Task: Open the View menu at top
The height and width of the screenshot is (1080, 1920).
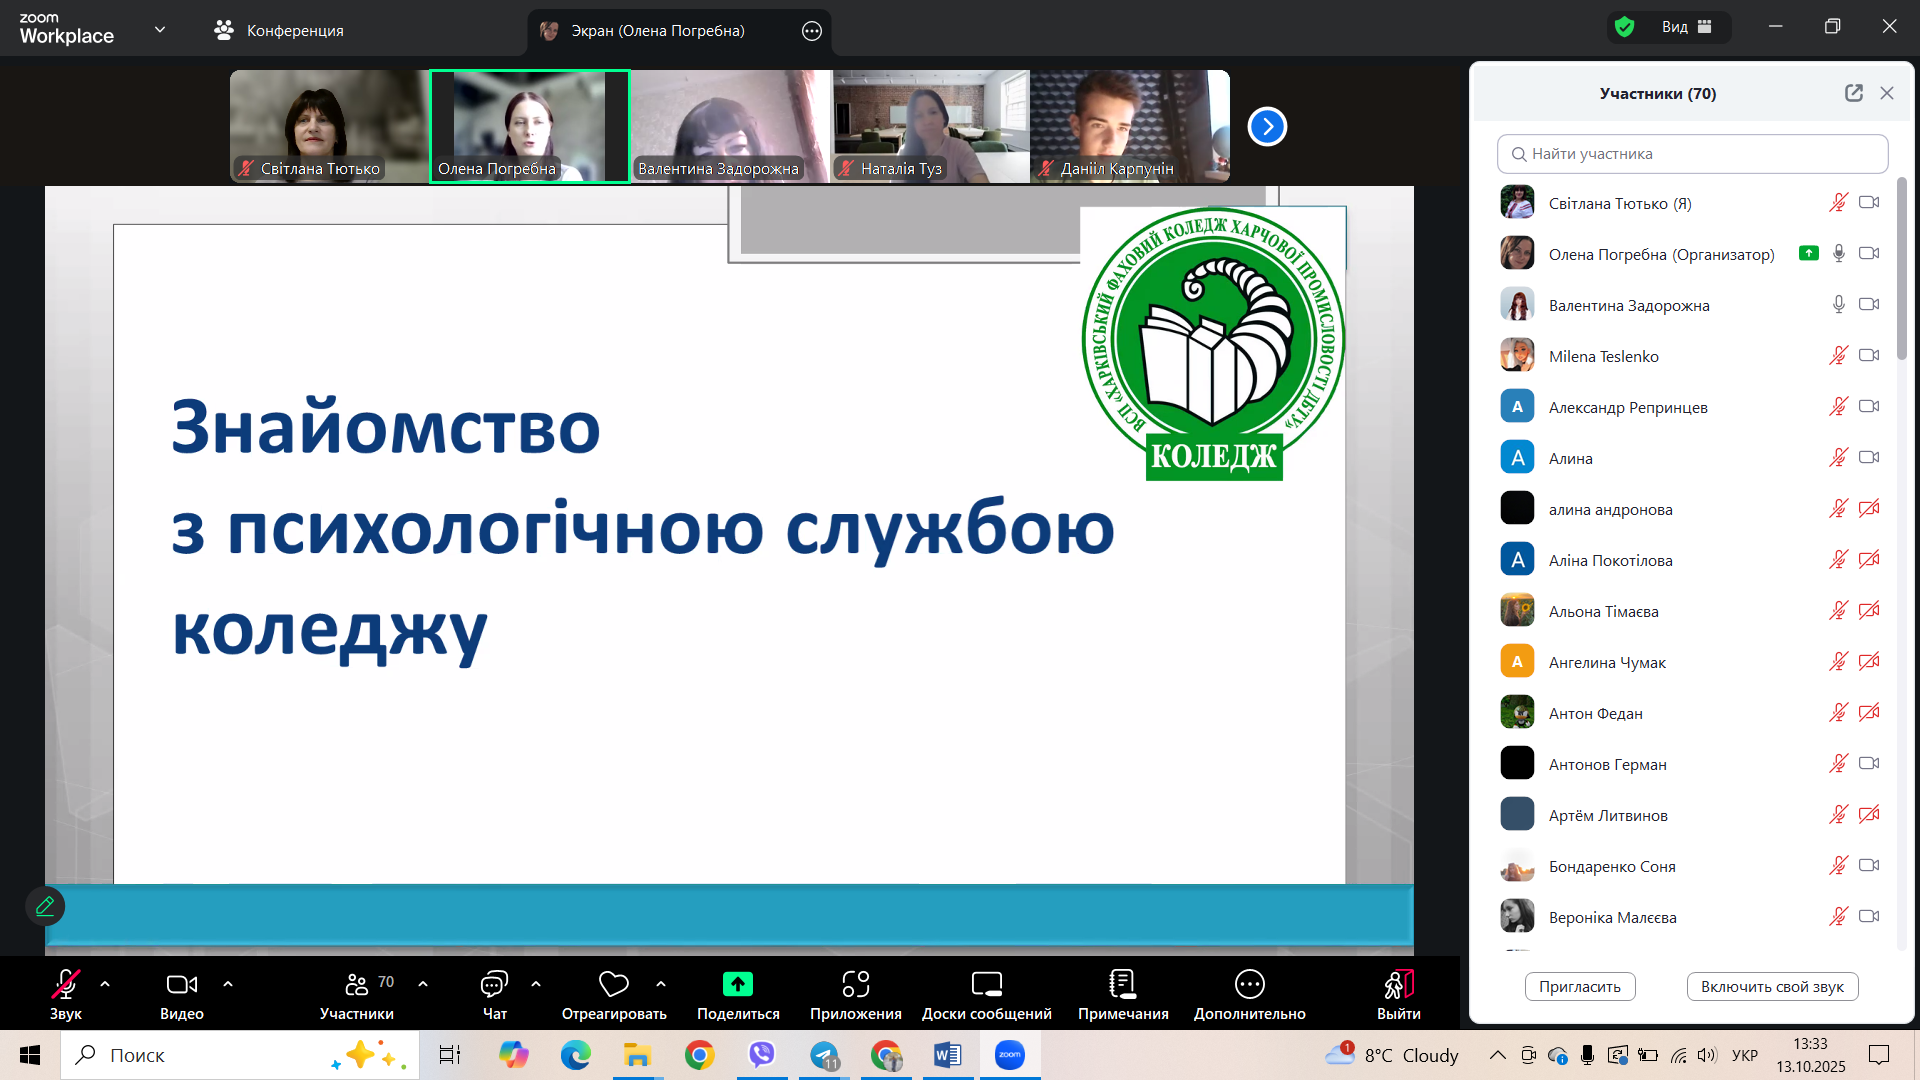Action: (1686, 27)
